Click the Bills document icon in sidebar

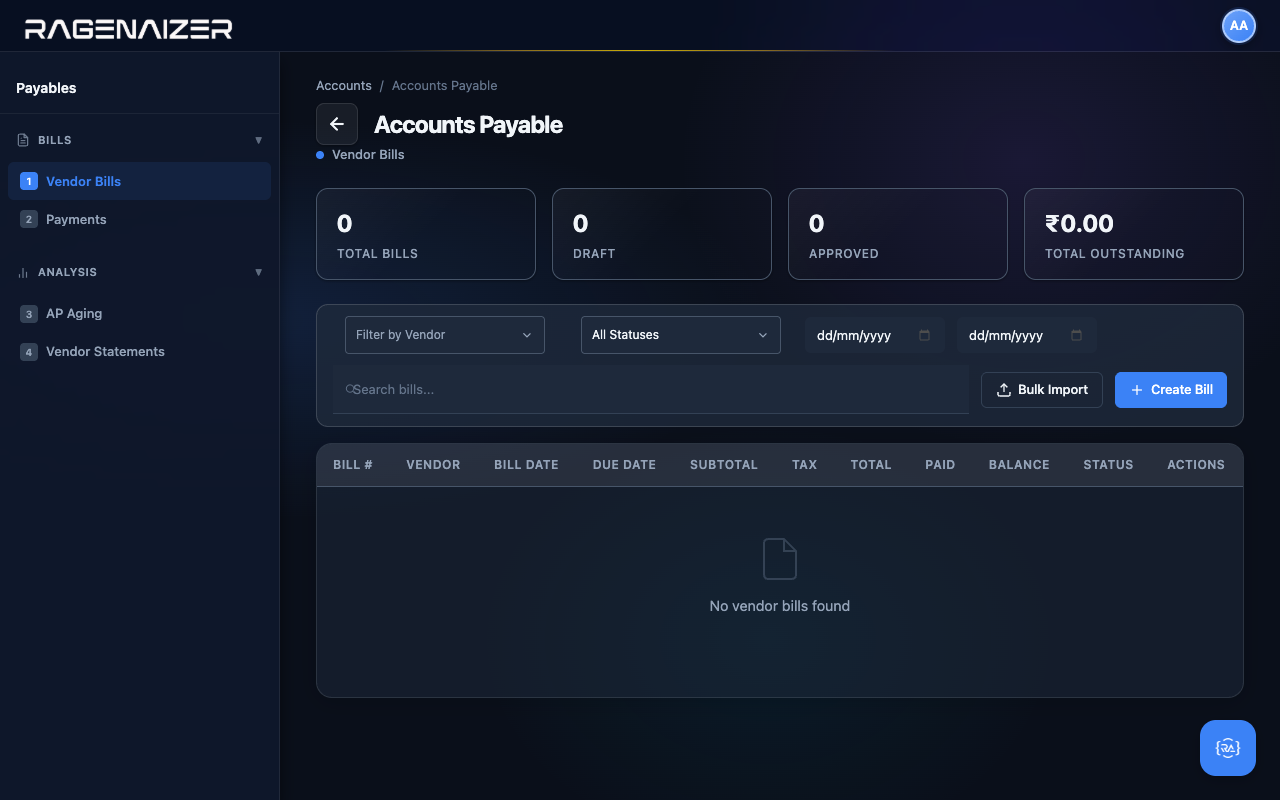(23, 140)
